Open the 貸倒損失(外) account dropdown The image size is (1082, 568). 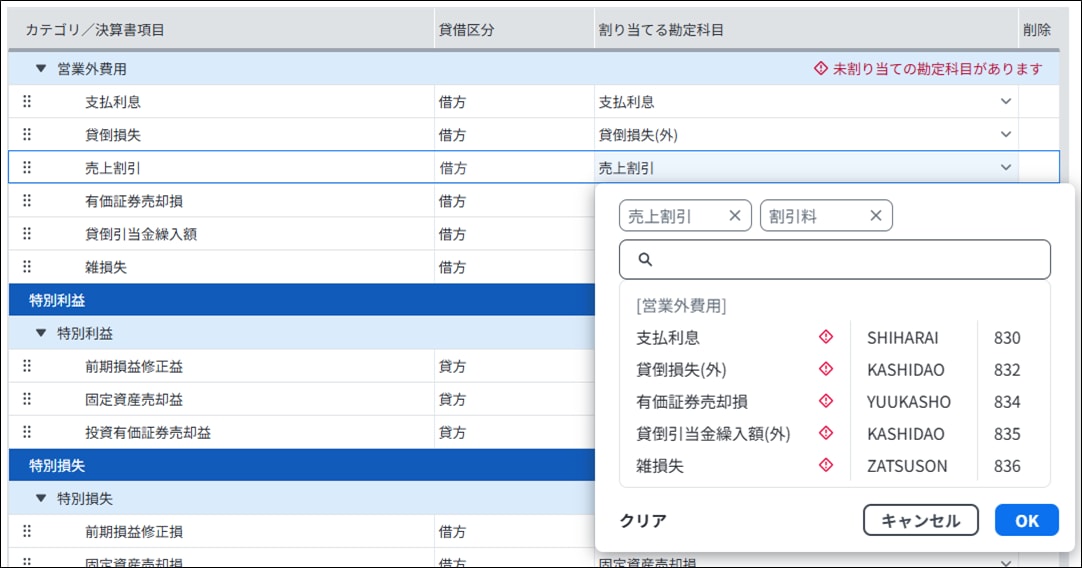click(1005, 134)
